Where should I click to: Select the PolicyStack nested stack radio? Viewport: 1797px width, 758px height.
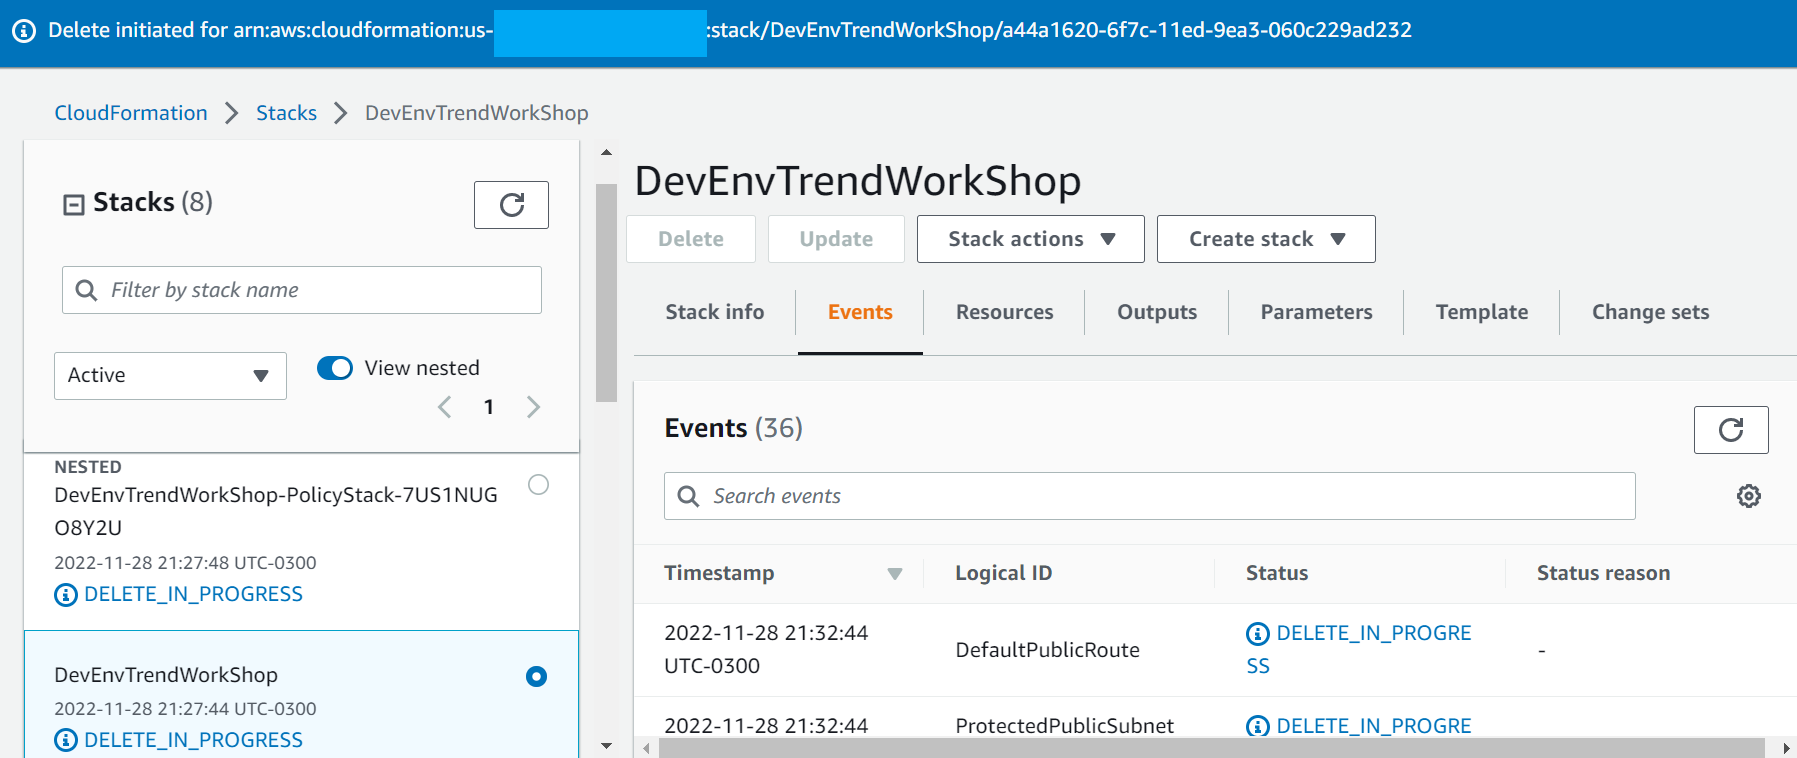[538, 485]
